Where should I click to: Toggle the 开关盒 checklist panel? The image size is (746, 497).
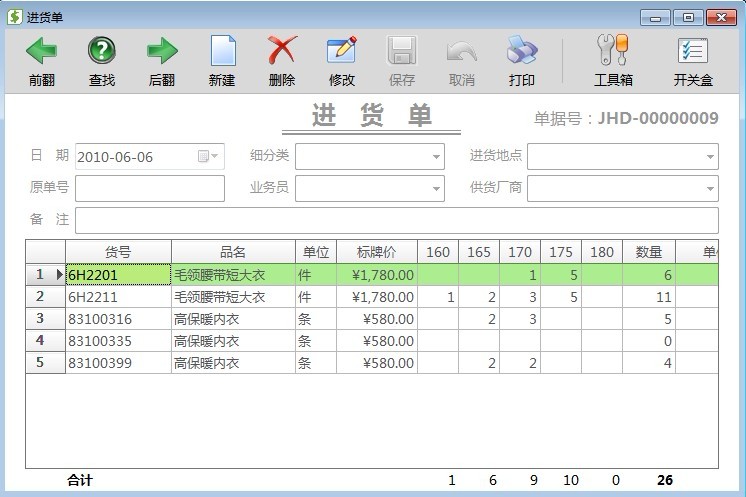pos(693,51)
